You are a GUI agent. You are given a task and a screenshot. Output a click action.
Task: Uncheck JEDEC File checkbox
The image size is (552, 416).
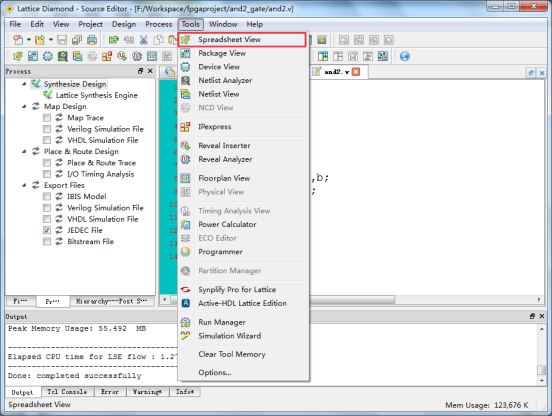(47, 230)
